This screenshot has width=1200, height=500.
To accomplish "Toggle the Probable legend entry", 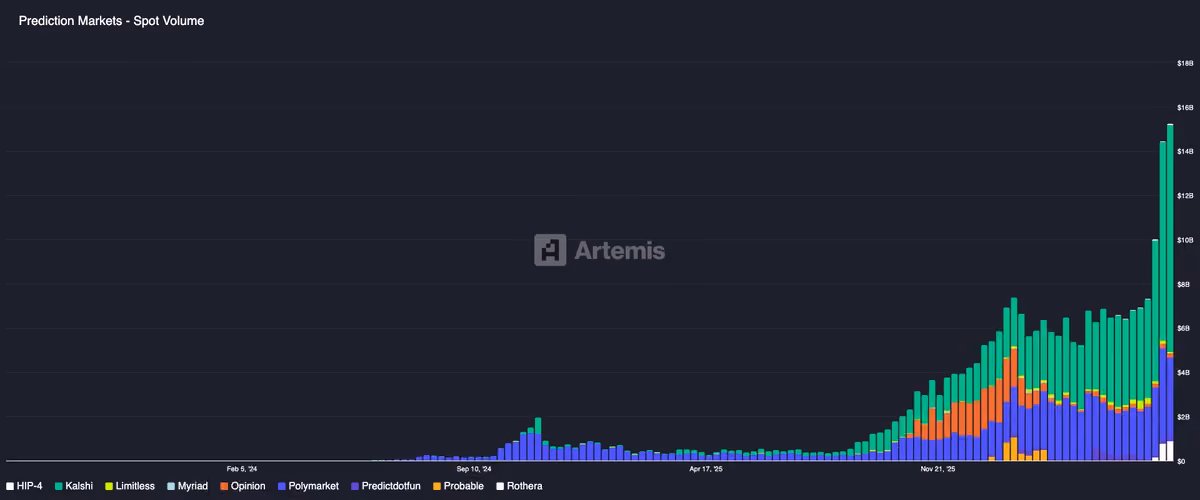I will pyautogui.click(x=458, y=485).
